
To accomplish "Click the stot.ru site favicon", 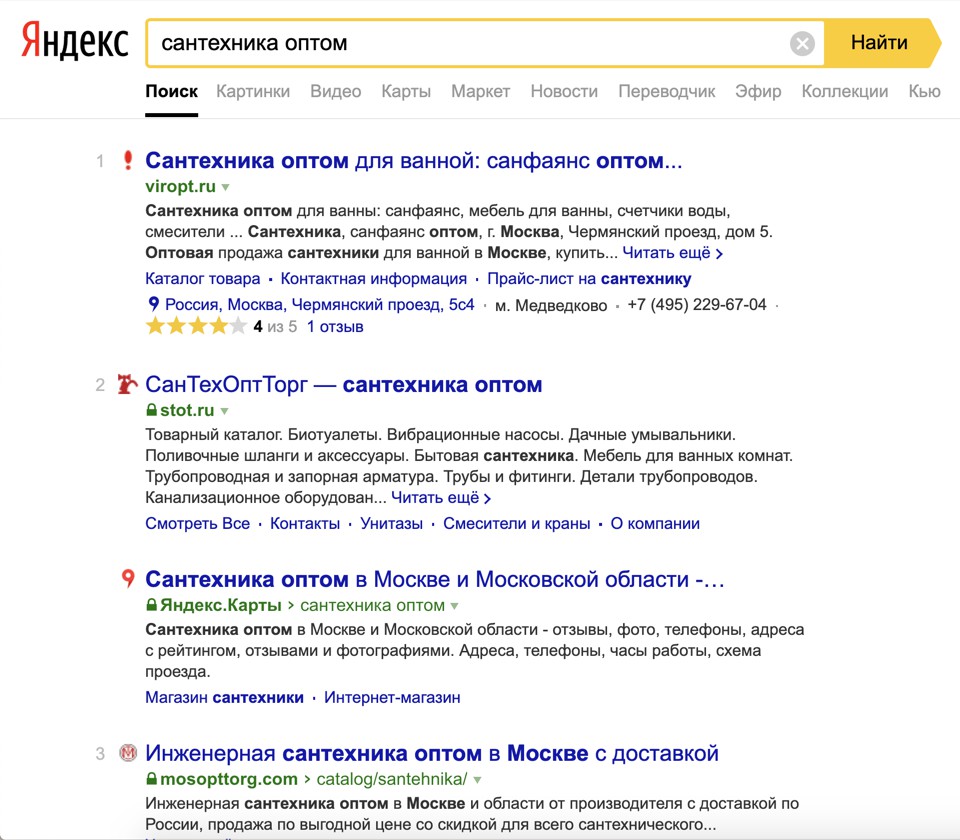I will coord(127,384).
